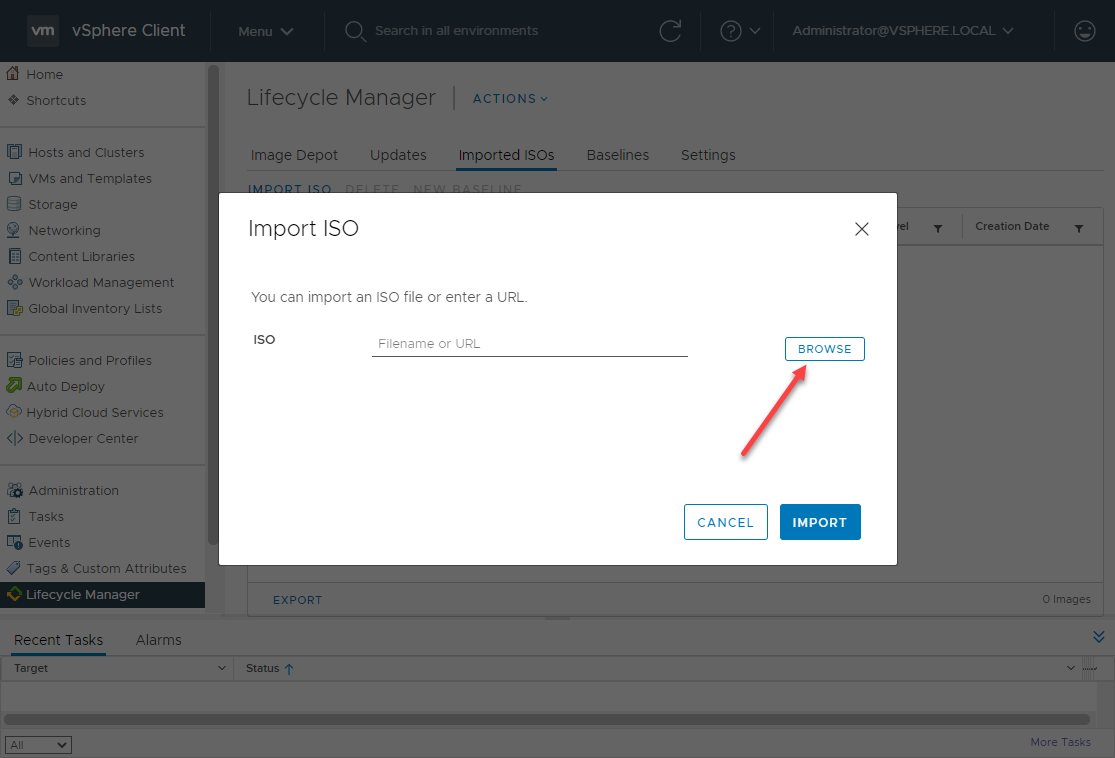
Task: Open Content Libraries in sidebar
Action: click(x=82, y=257)
